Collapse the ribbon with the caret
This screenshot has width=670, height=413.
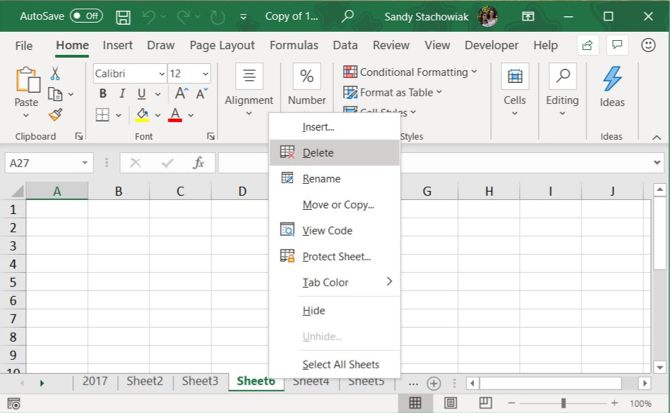pyautogui.click(x=657, y=137)
